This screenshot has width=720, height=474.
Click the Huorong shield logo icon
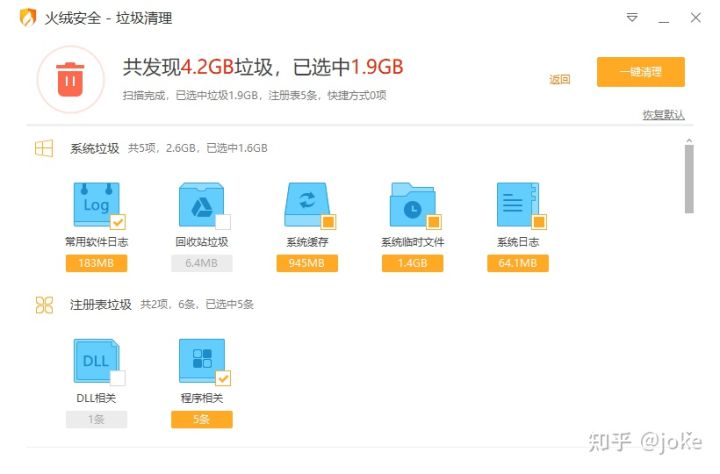pyautogui.click(x=28, y=18)
